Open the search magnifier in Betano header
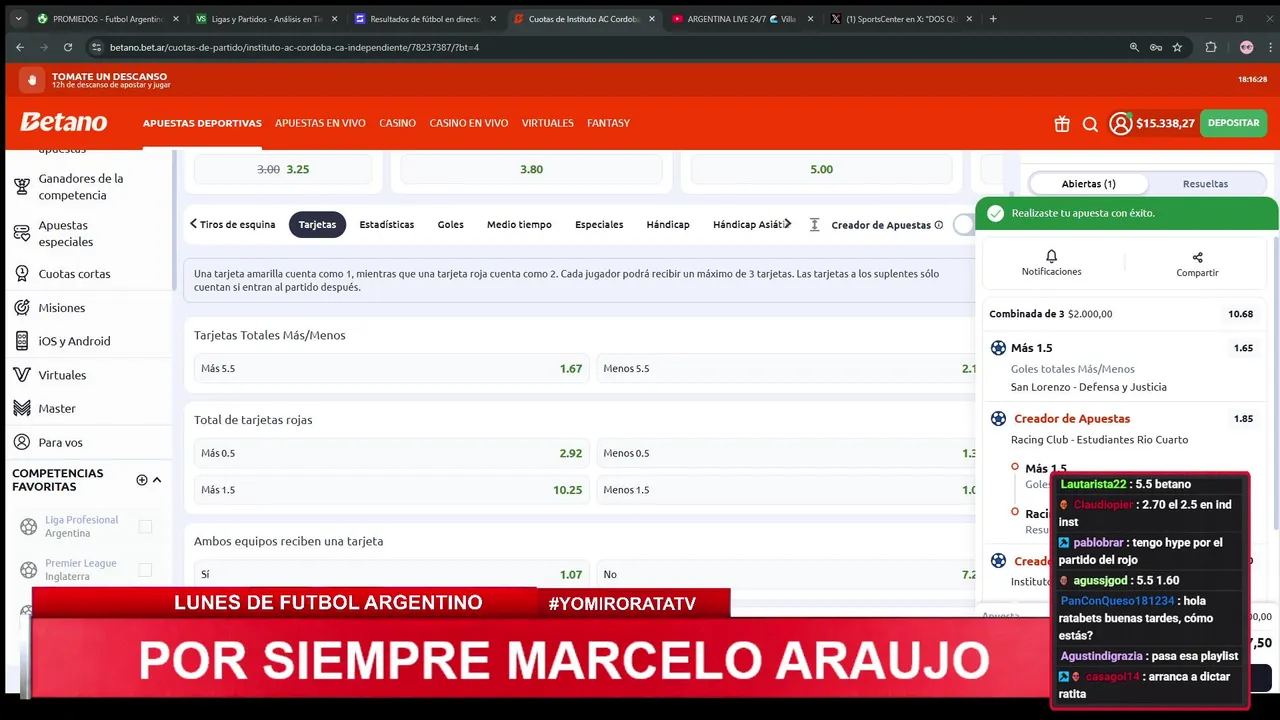 [x=1090, y=124]
